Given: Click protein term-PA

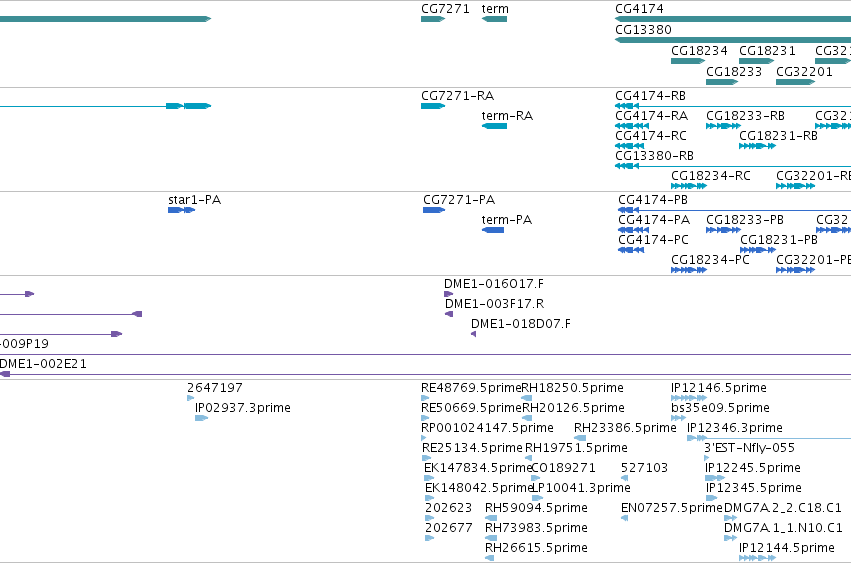Looking at the screenshot, I should tap(493, 230).
